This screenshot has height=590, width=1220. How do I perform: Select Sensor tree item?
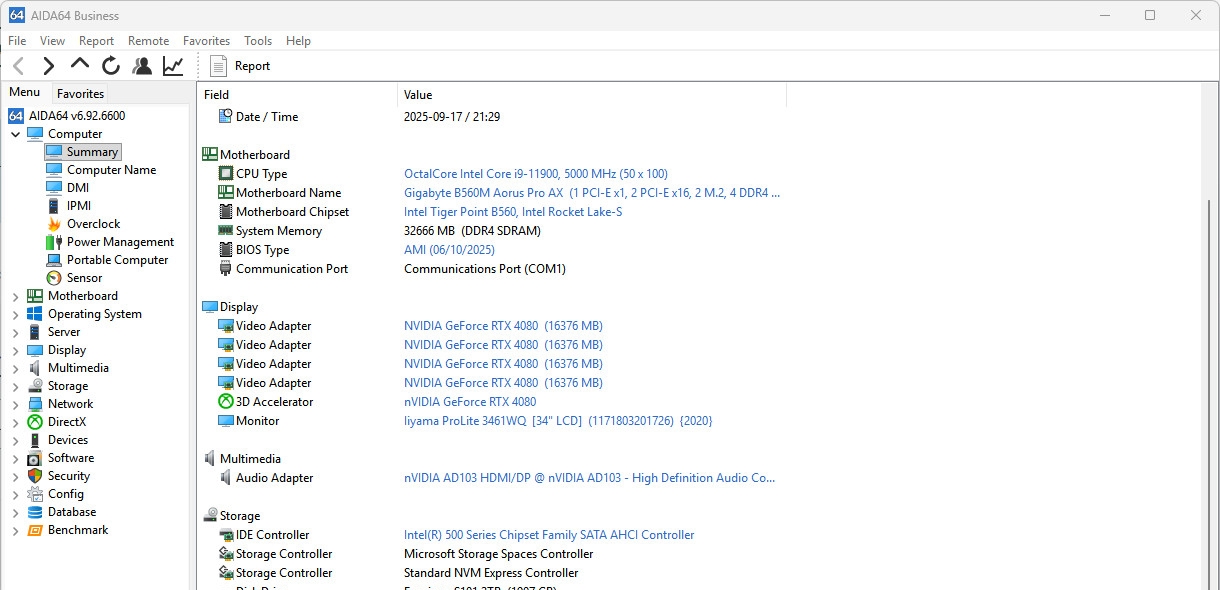point(84,278)
